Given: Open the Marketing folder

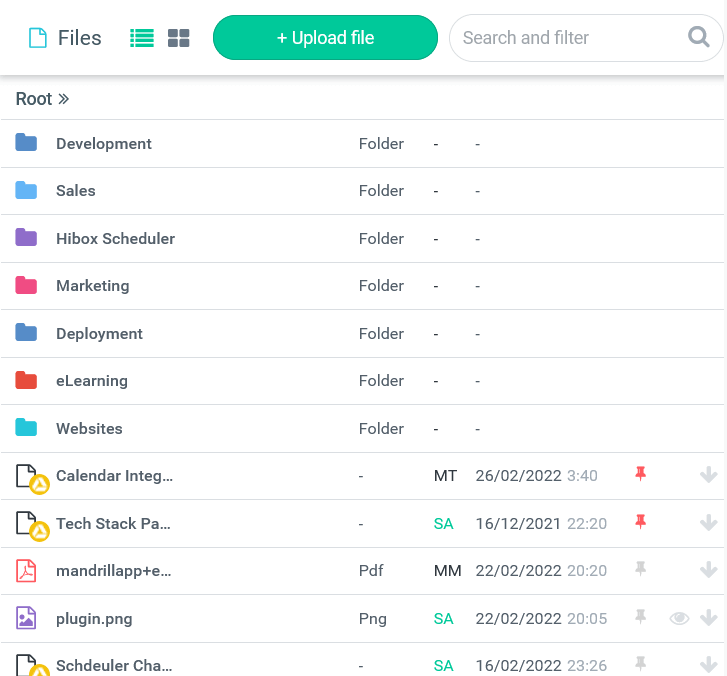Looking at the screenshot, I should (93, 286).
